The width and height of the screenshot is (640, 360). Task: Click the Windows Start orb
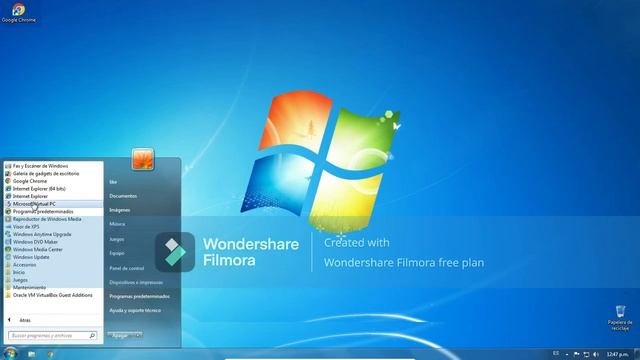[10, 353]
